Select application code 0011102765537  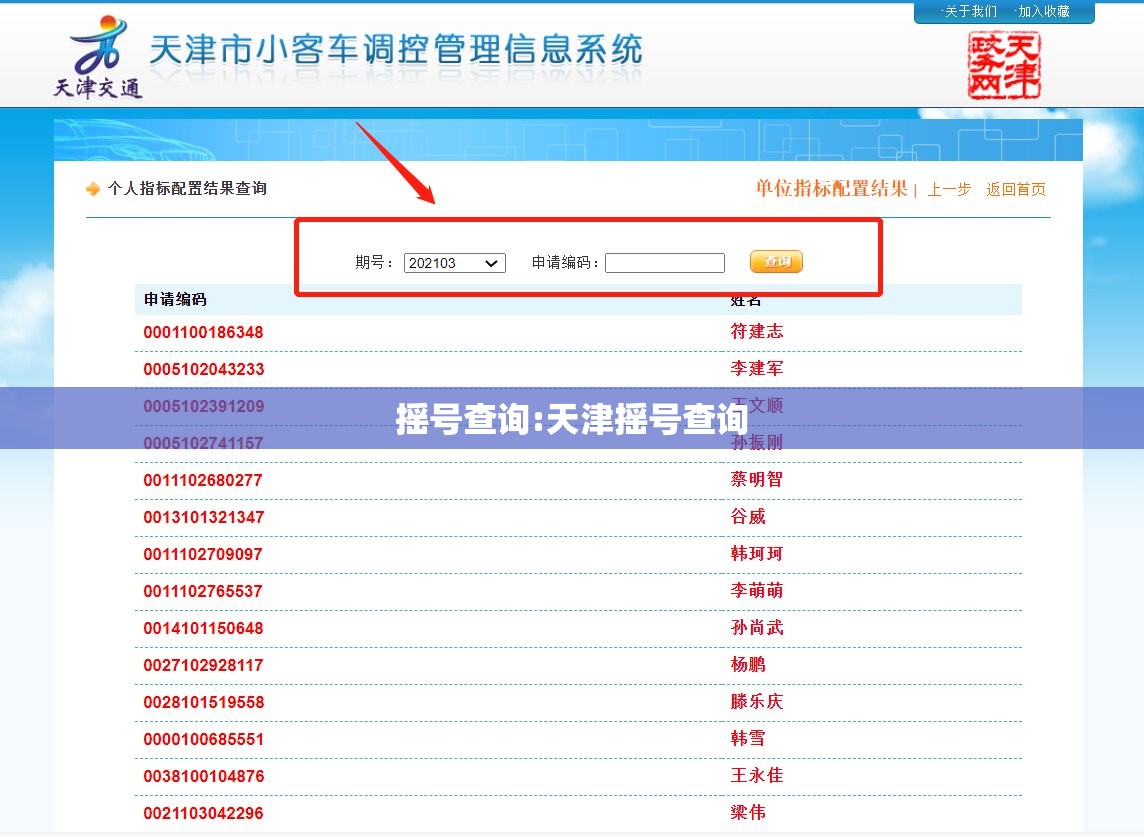202,591
